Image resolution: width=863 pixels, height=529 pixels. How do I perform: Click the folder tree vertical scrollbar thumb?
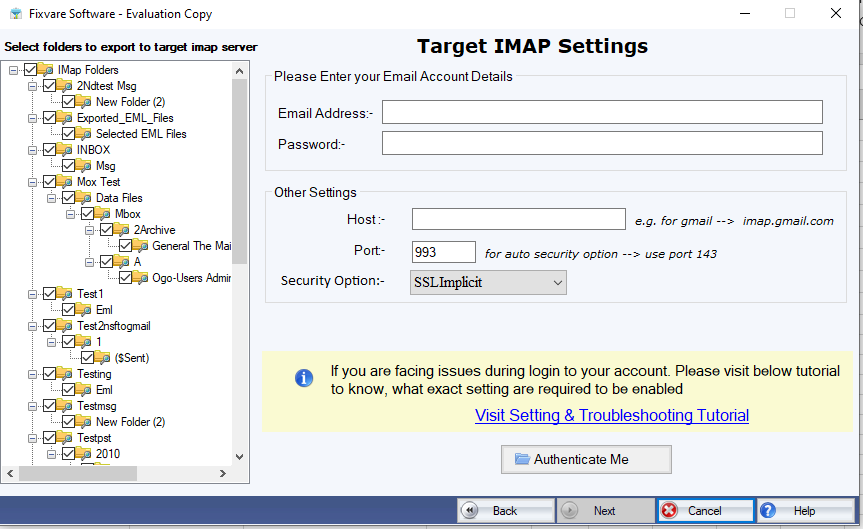point(239,171)
